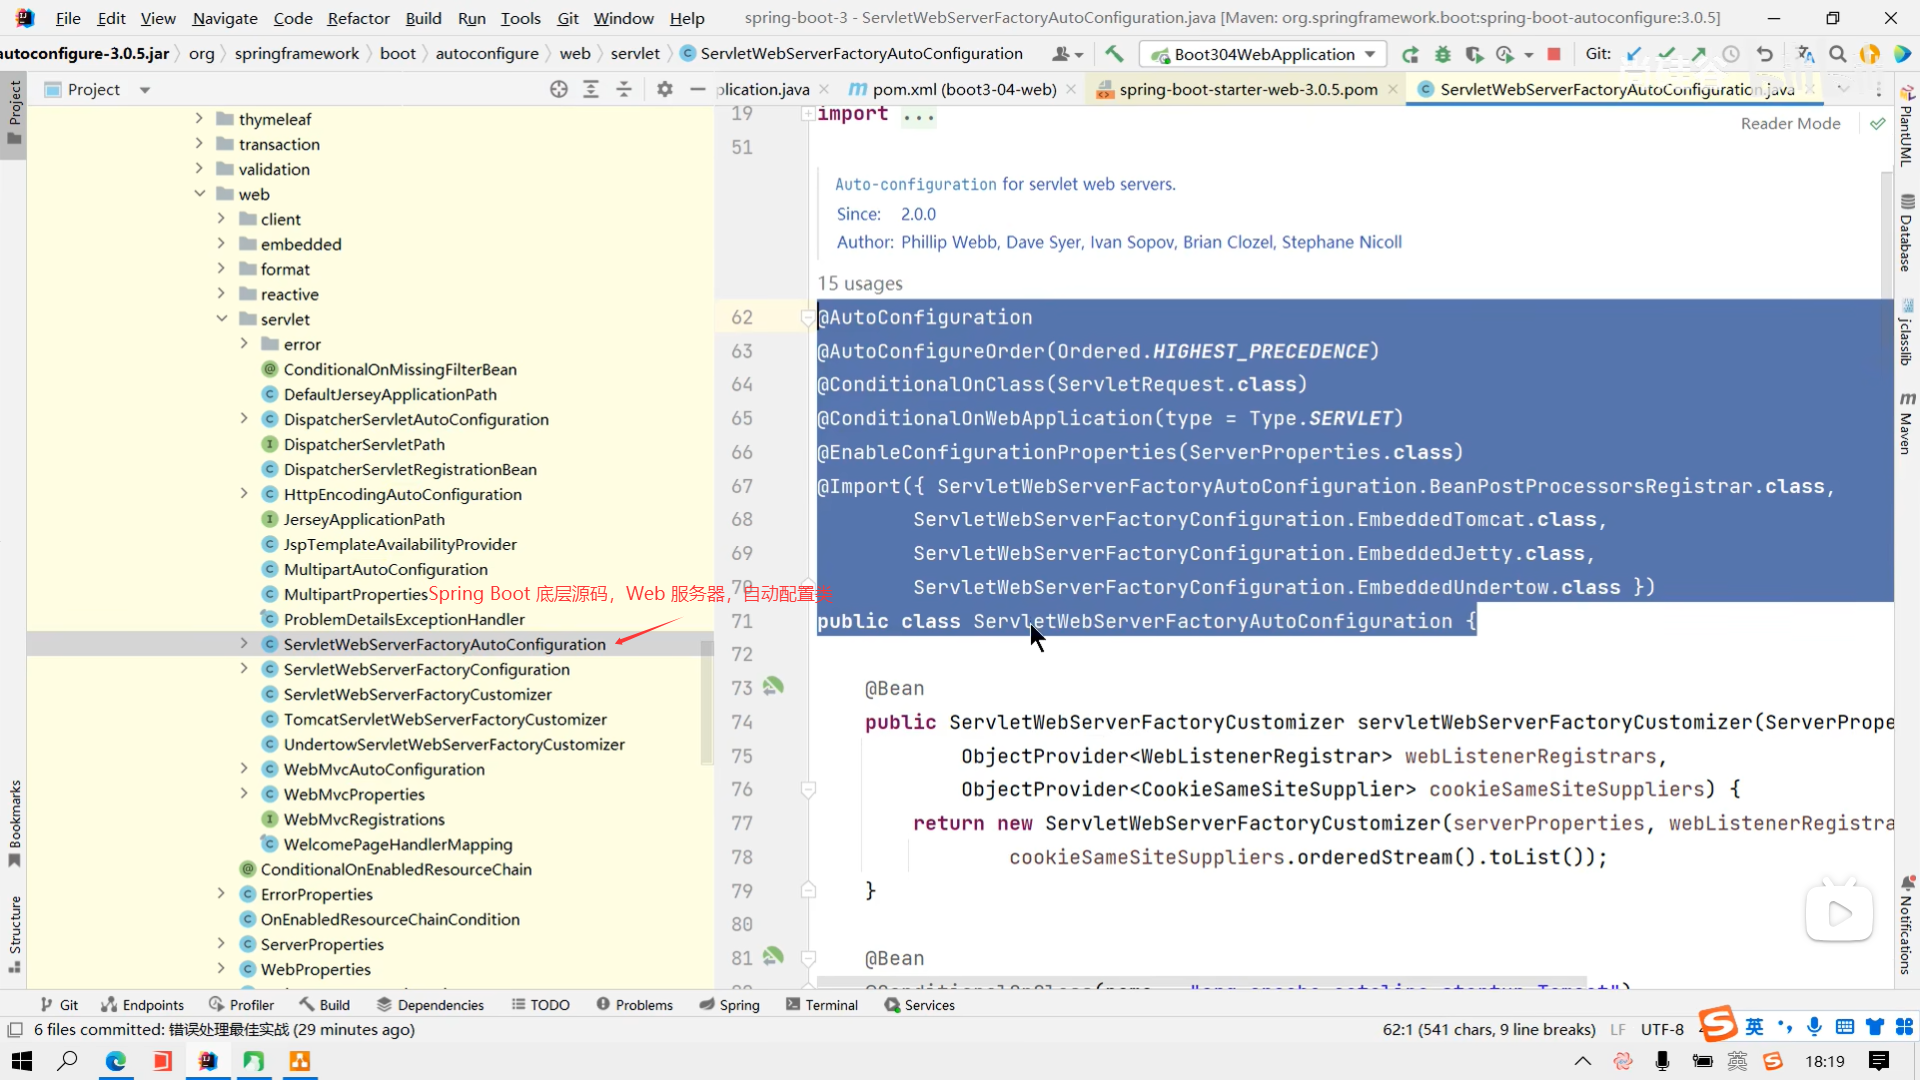
Task: Open the Problems tool window
Action: 634,1005
